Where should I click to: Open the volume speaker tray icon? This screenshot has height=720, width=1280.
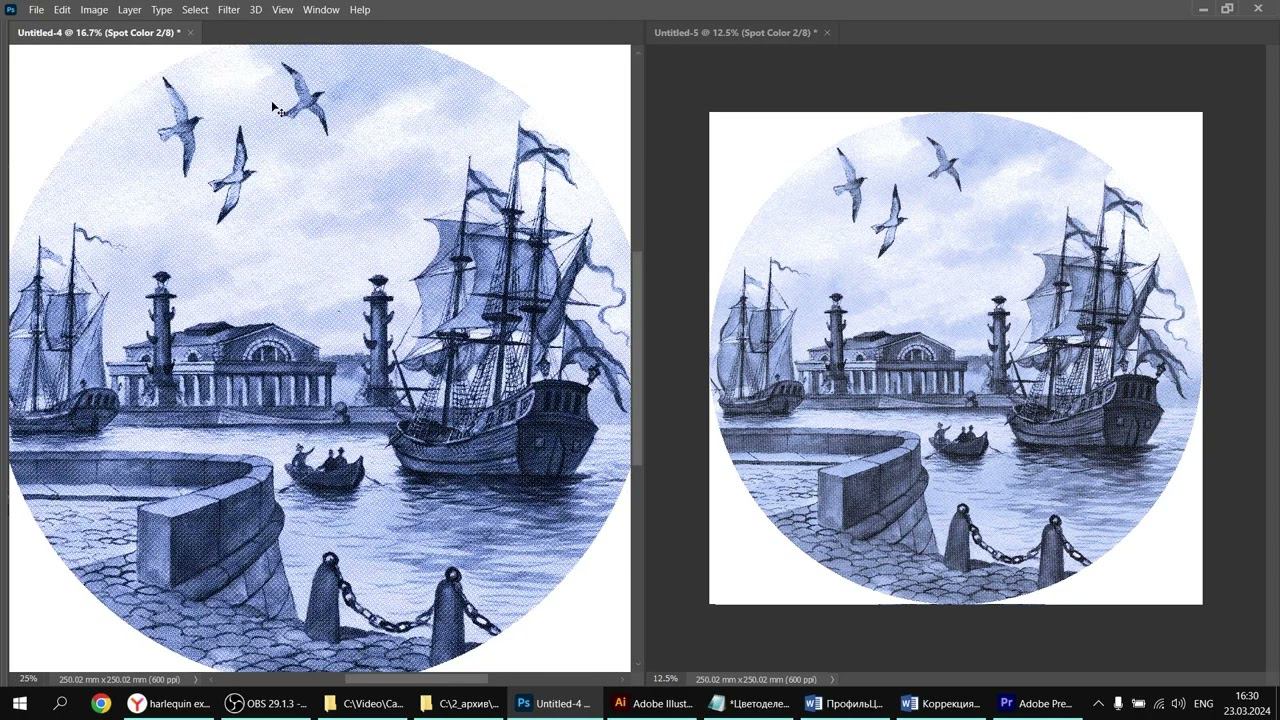(x=1178, y=703)
